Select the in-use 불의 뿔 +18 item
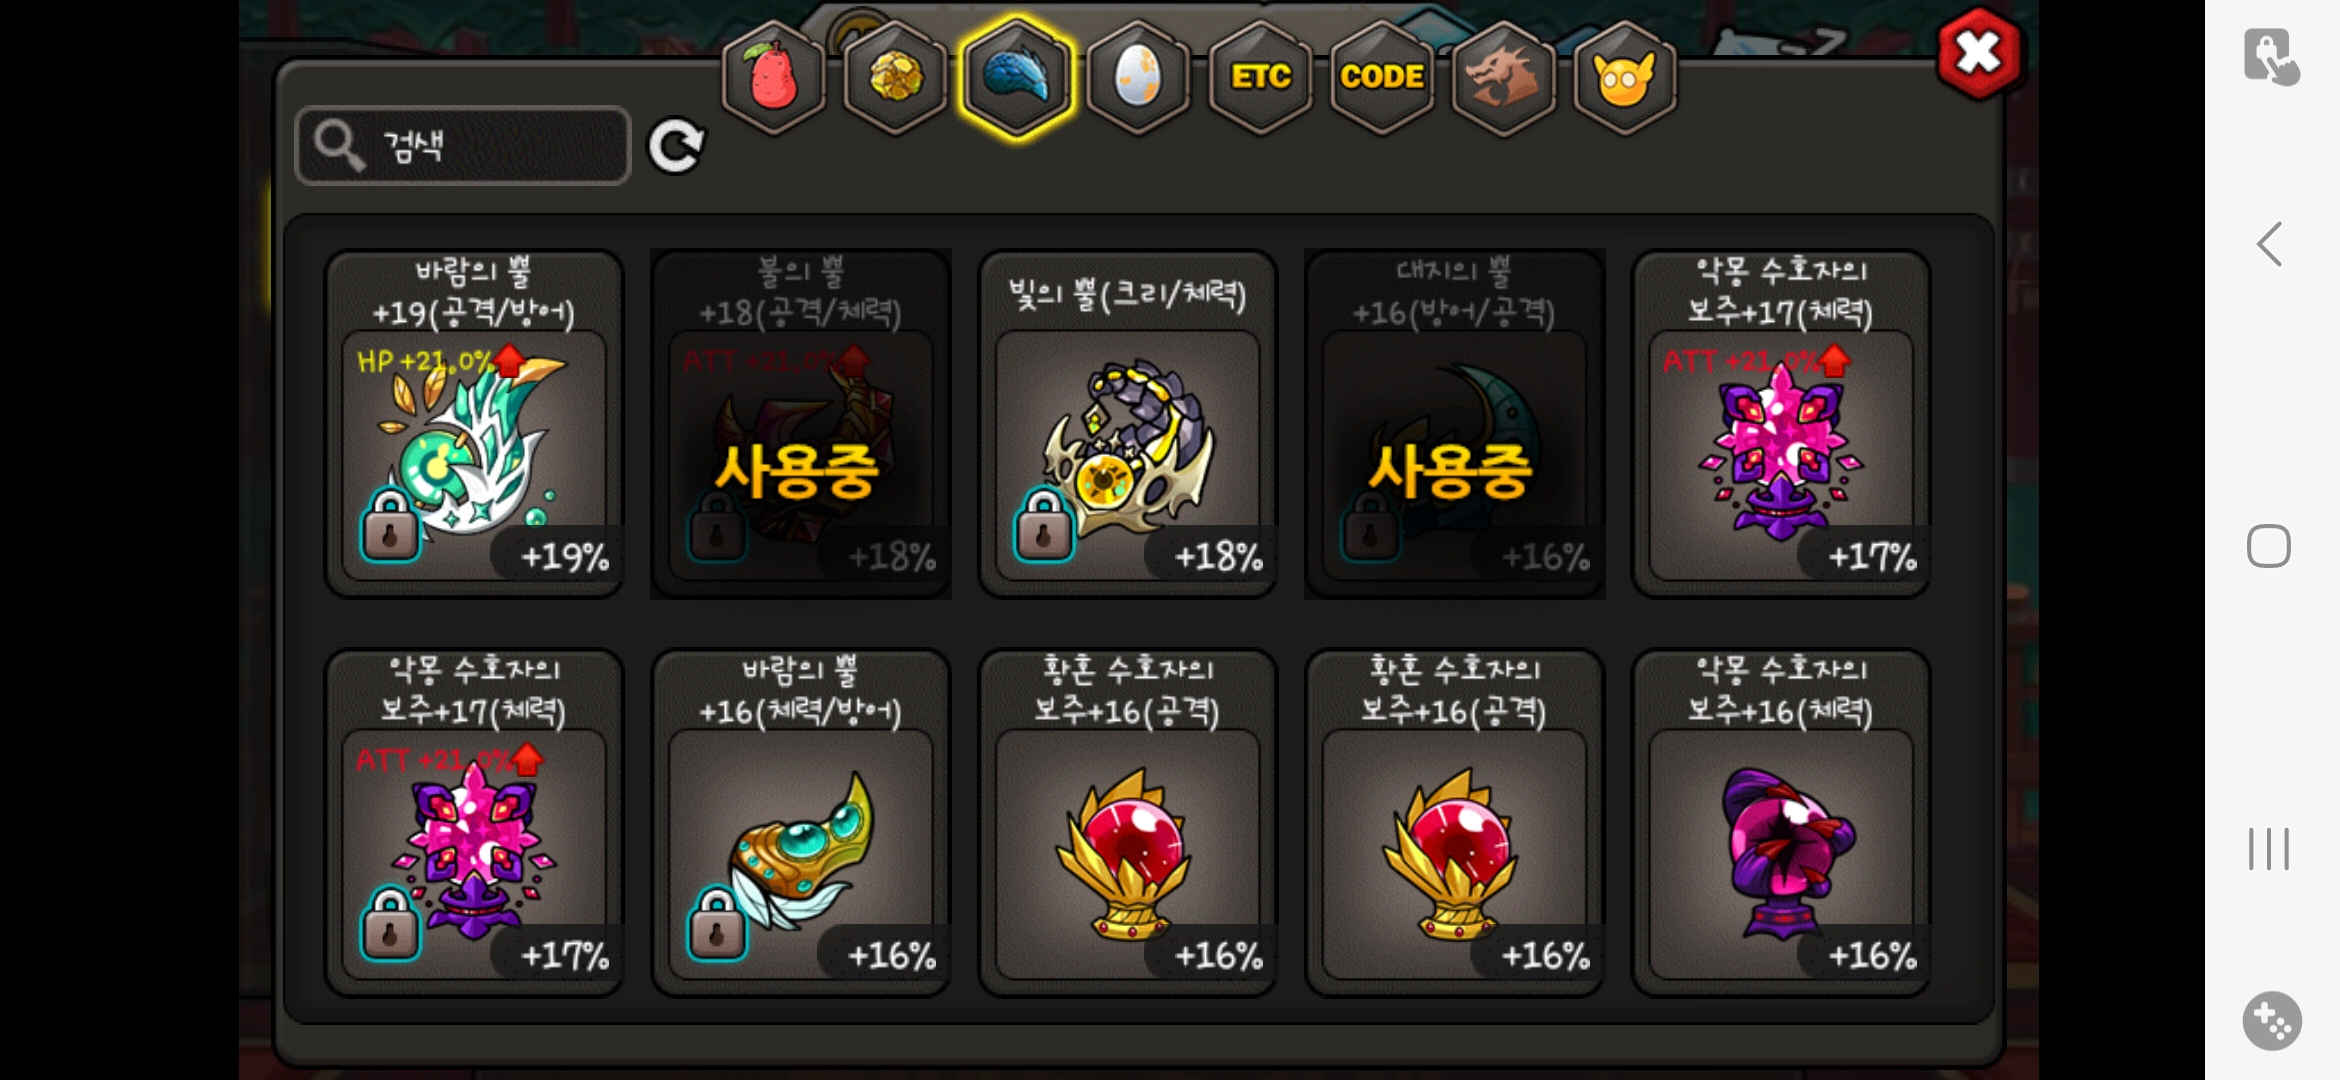Image resolution: width=2340 pixels, height=1080 pixels. point(800,424)
